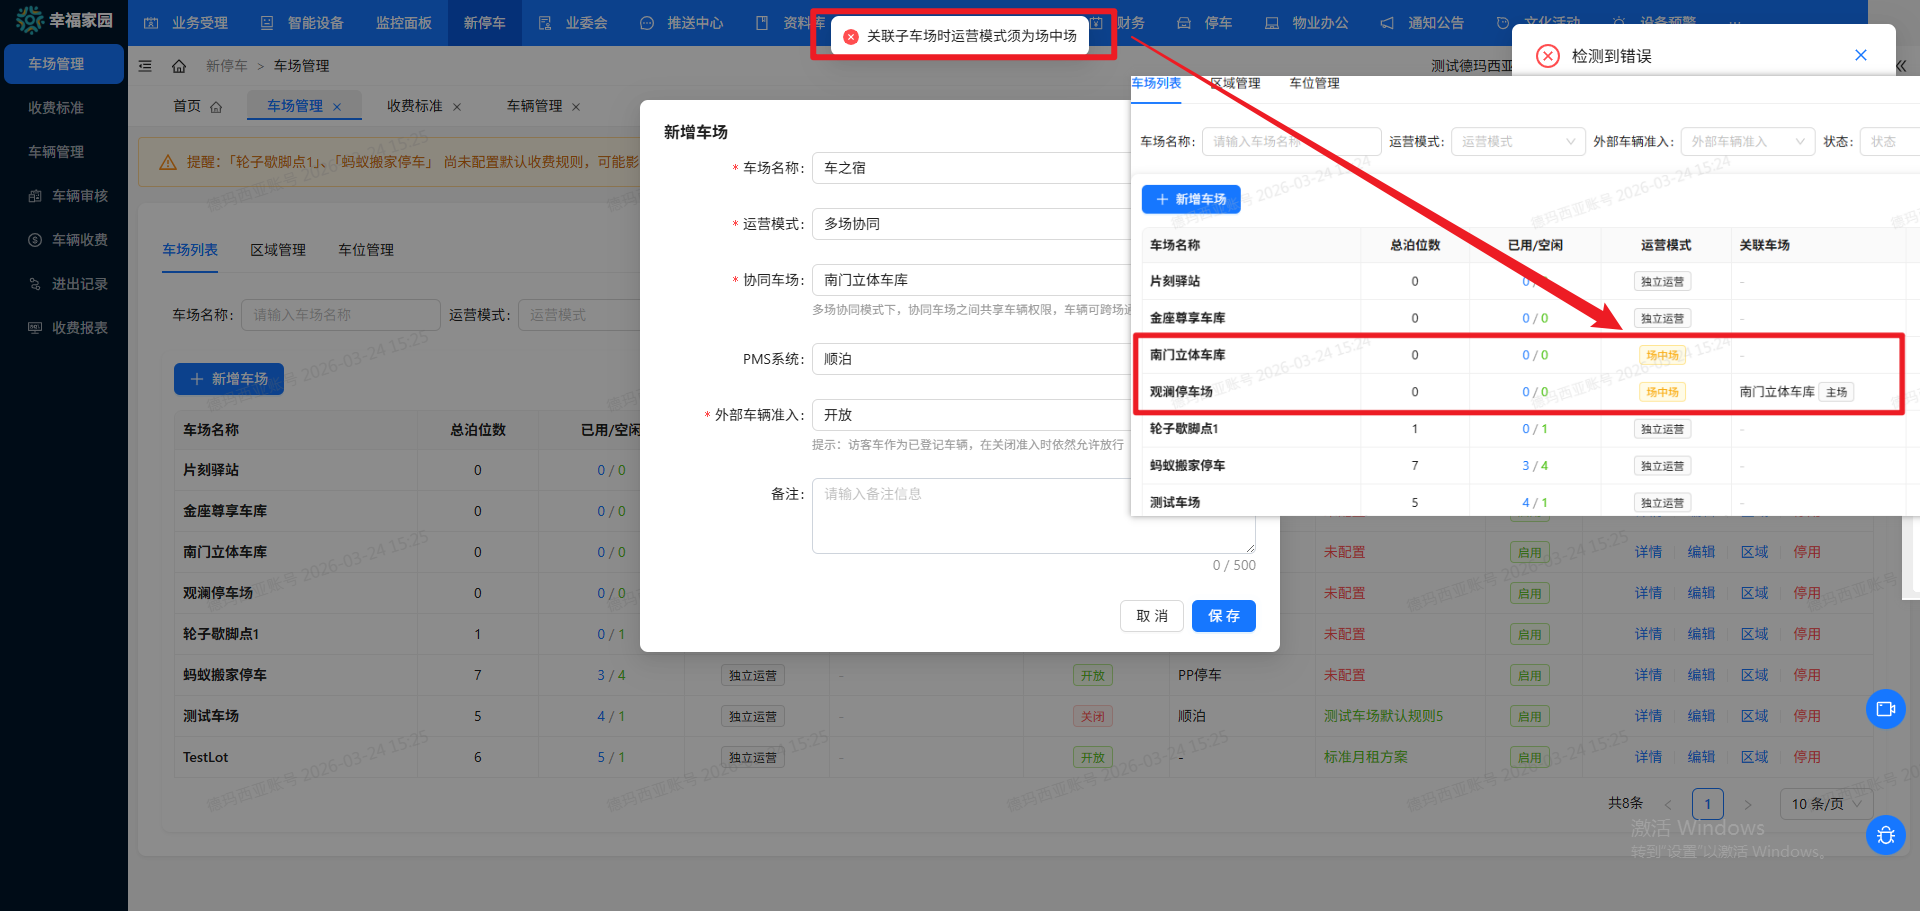Click the 车场名称 field containing 车之宿

[970, 168]
